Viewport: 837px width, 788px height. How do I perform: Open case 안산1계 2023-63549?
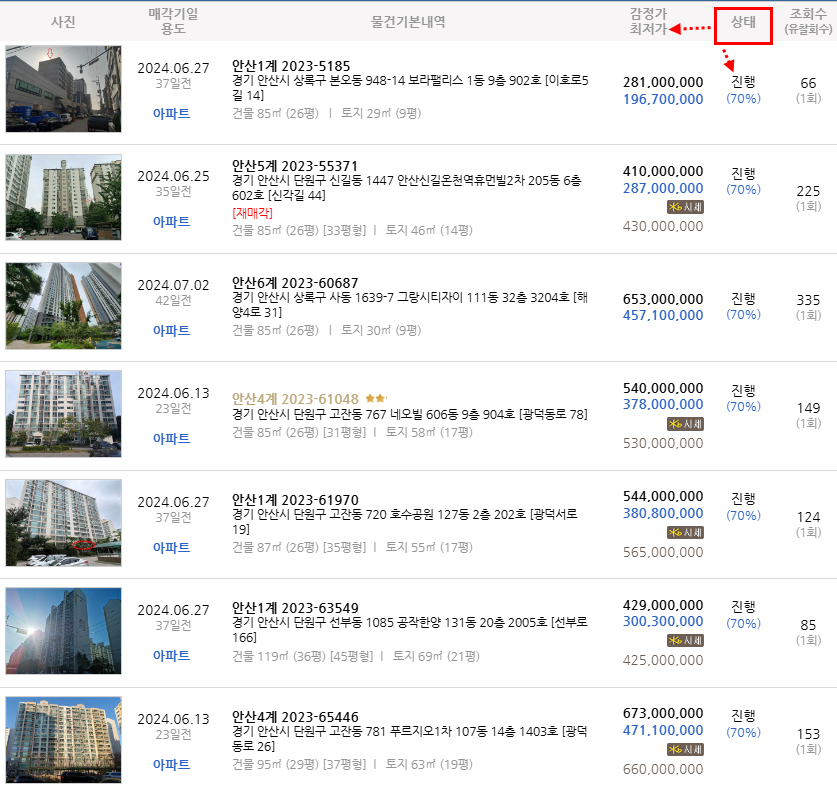point(295,608)
